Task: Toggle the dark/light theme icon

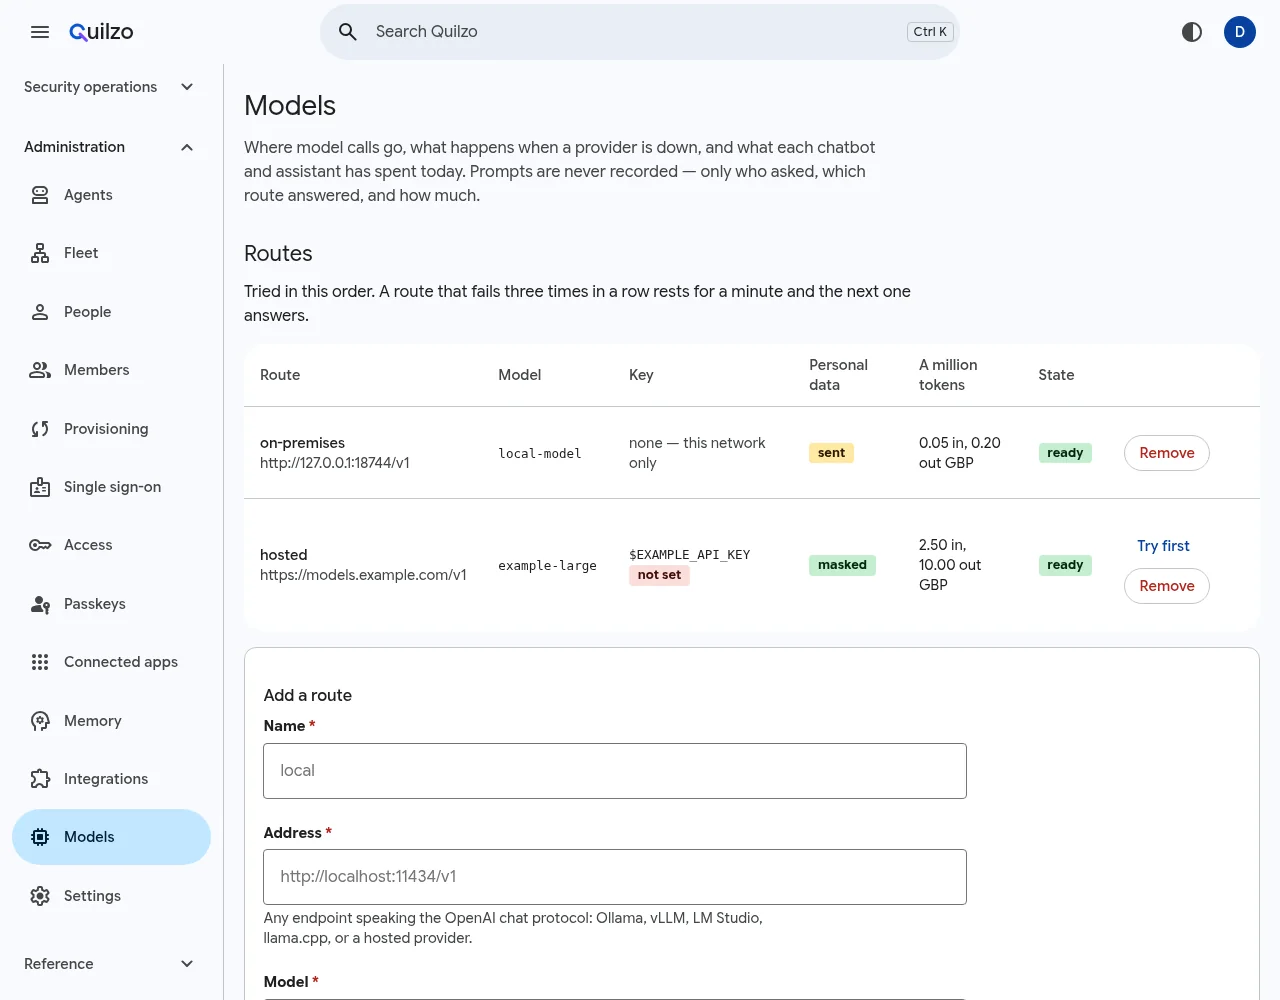Action: click(1192, 32)
